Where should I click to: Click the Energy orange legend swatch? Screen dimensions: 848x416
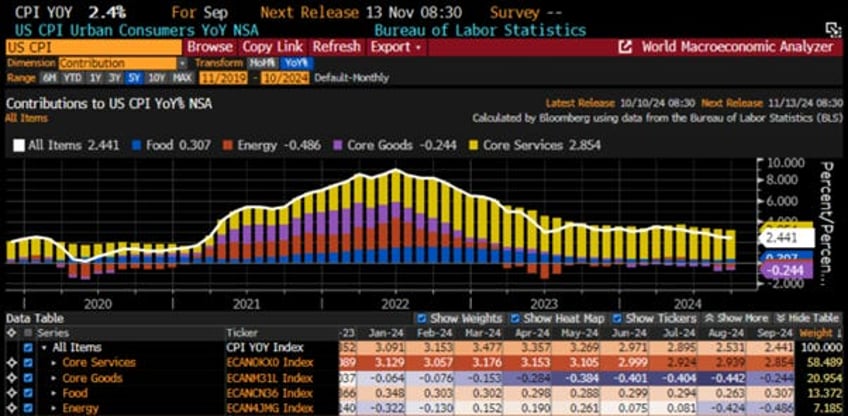(x=228, y=146)
